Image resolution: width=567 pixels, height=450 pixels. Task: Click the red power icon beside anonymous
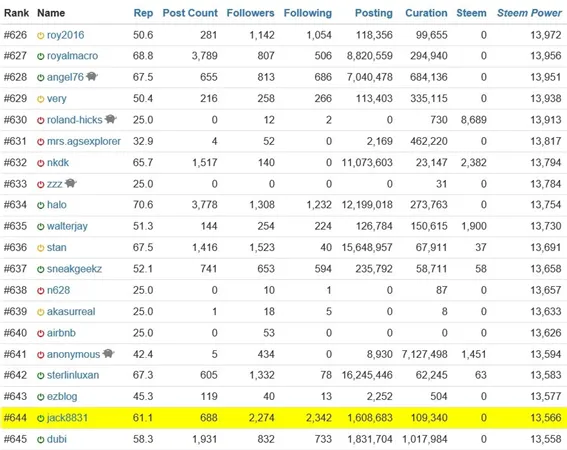coord(40,355)
